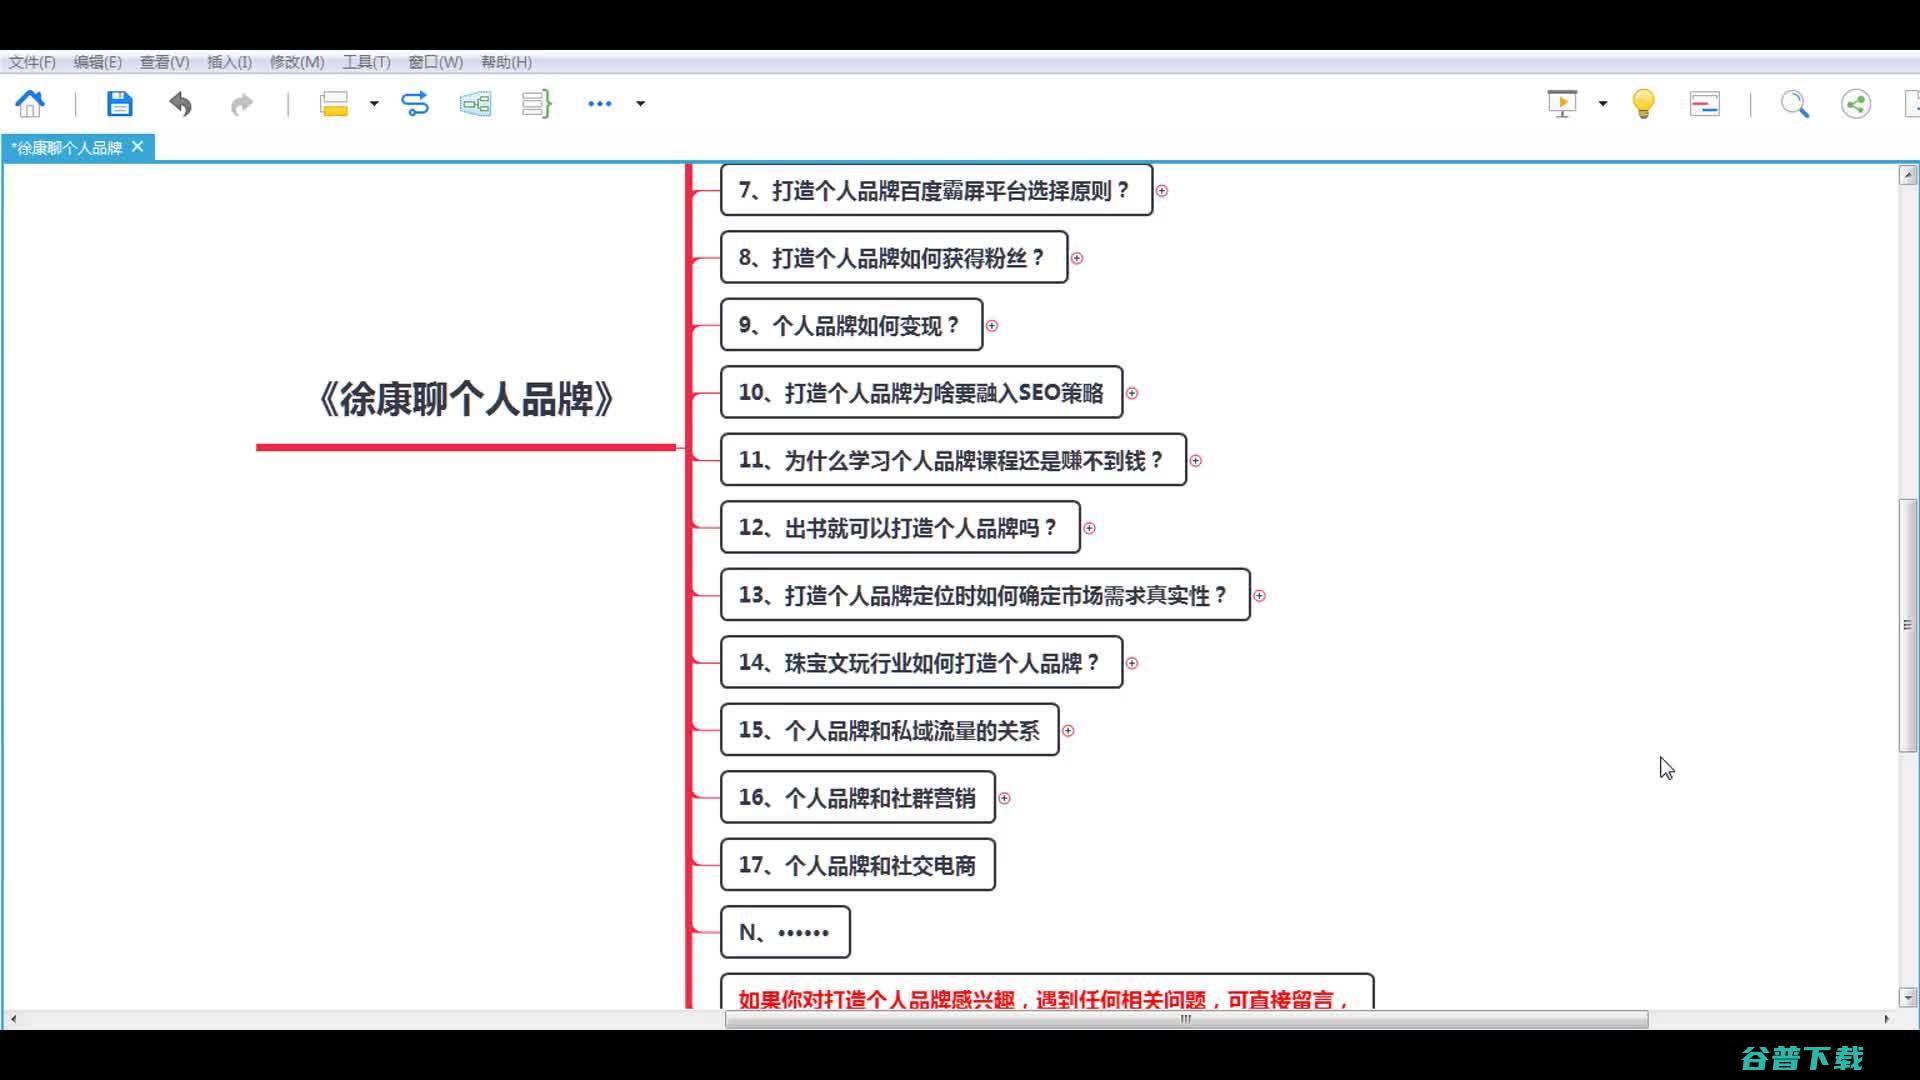Open dropdown arrow beside presentation icon
Viewport: 1920px width, 1080px height.
coord(1603,103)
